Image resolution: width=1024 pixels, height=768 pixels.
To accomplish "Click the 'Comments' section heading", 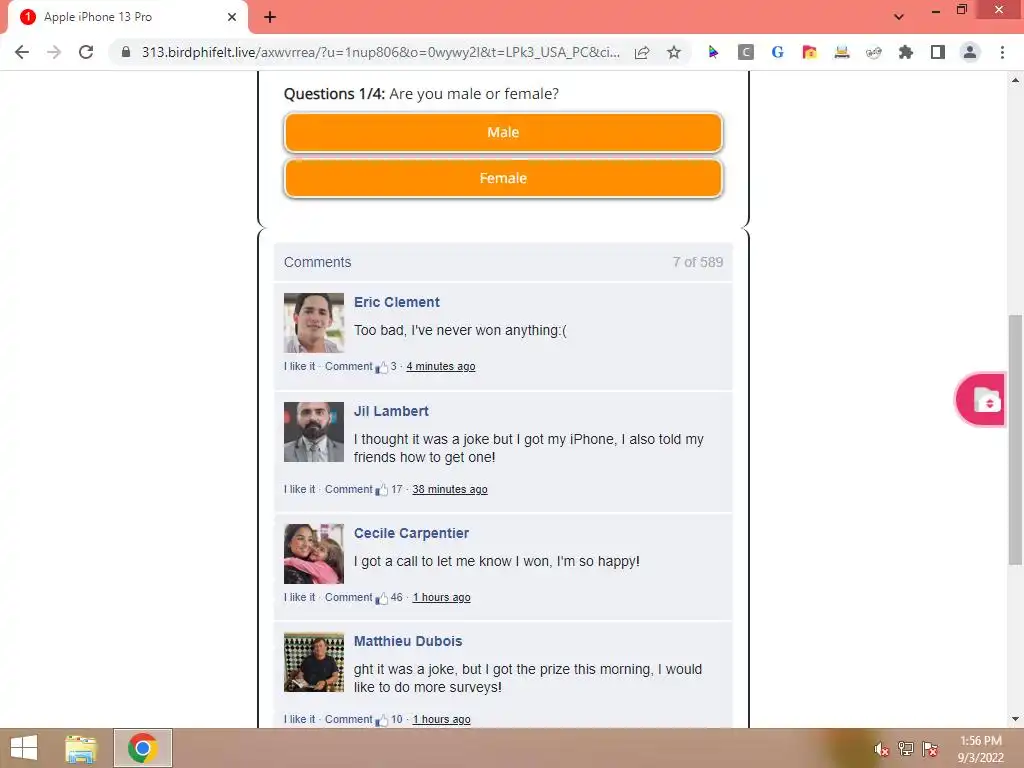I will 317,263.
